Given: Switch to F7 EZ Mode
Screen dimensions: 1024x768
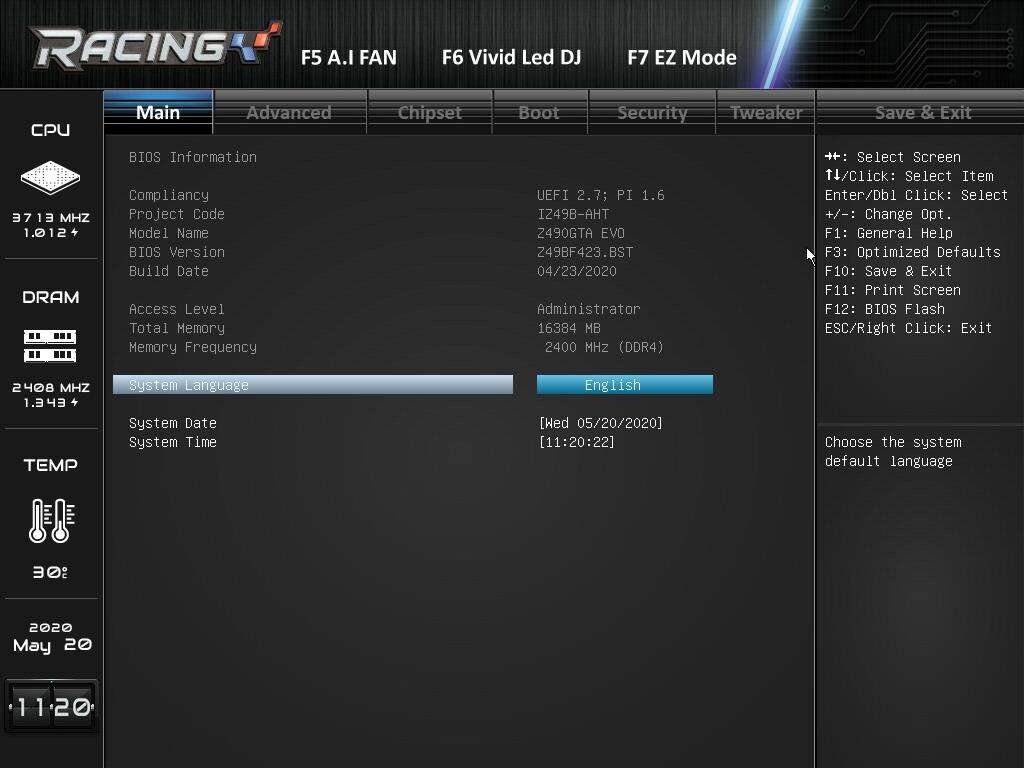Looking at the screenshot, I should pos(682,57).
